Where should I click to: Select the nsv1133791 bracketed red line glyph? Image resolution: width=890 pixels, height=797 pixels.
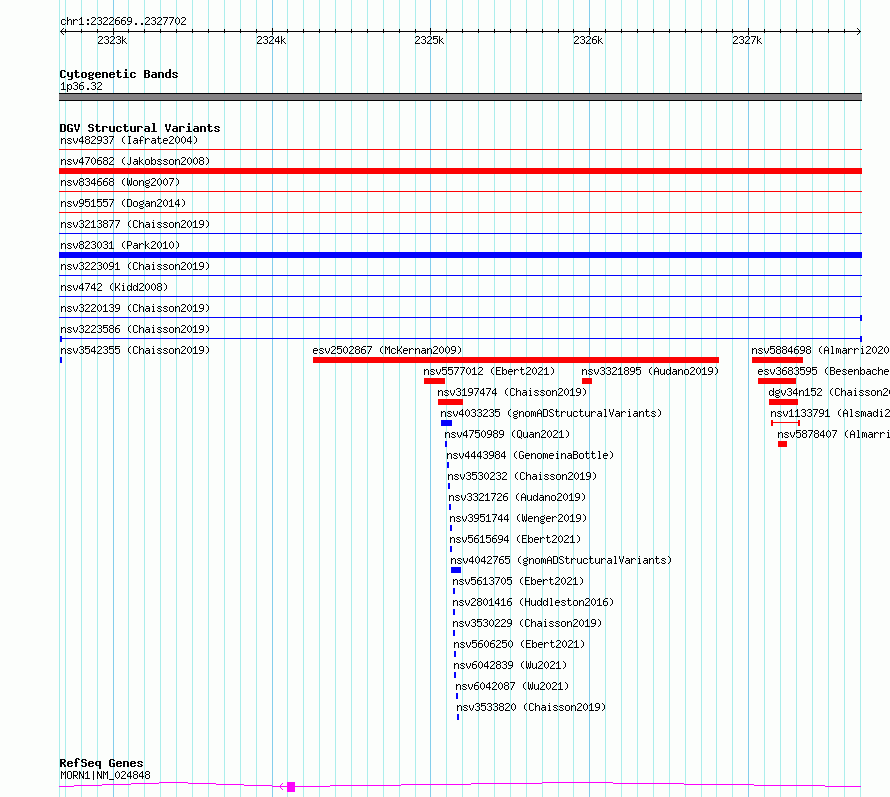coord(786,423)
